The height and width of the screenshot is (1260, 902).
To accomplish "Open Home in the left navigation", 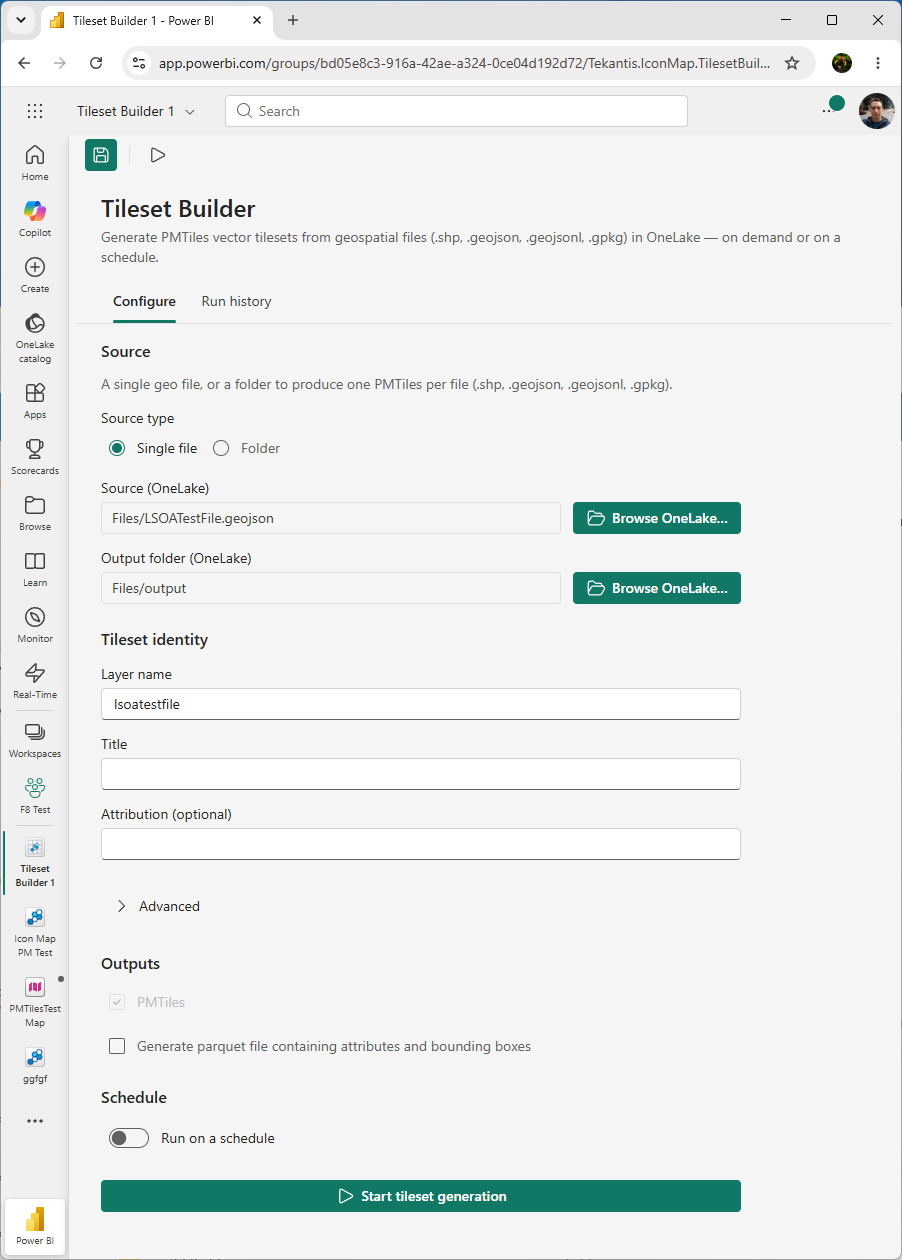I will pyautogui.click(x=35, y=162).
